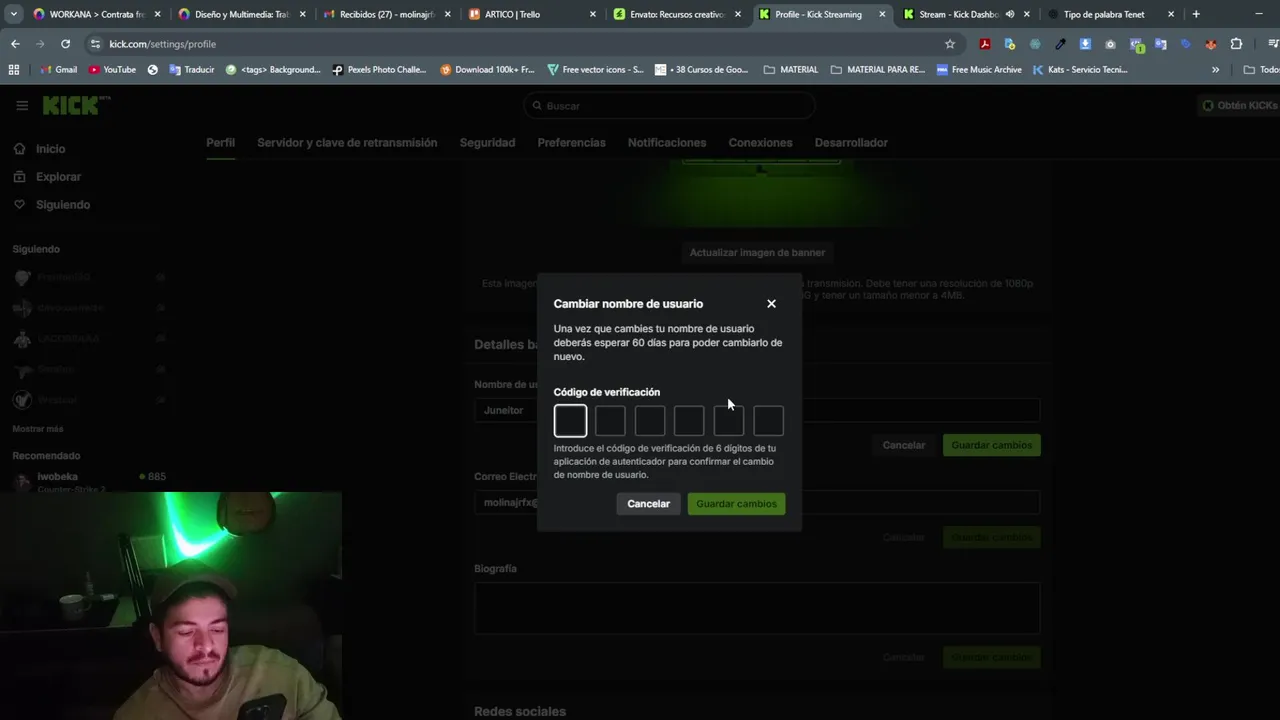Open the MATERIAL bookmark folder

(790, 70)
